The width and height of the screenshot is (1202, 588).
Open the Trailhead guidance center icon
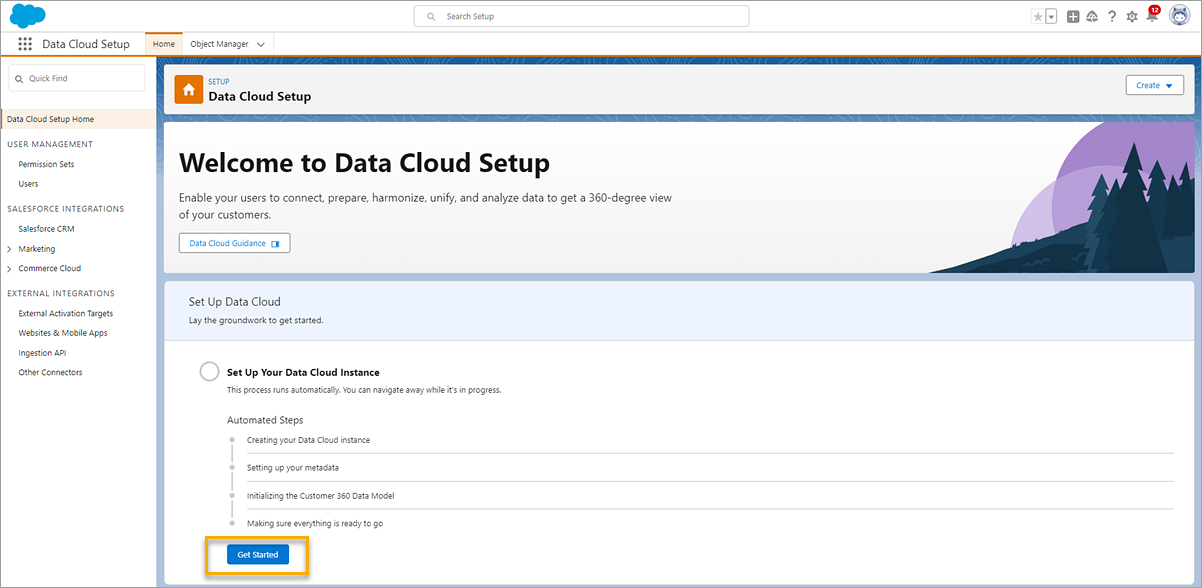tap(1091, 16)
